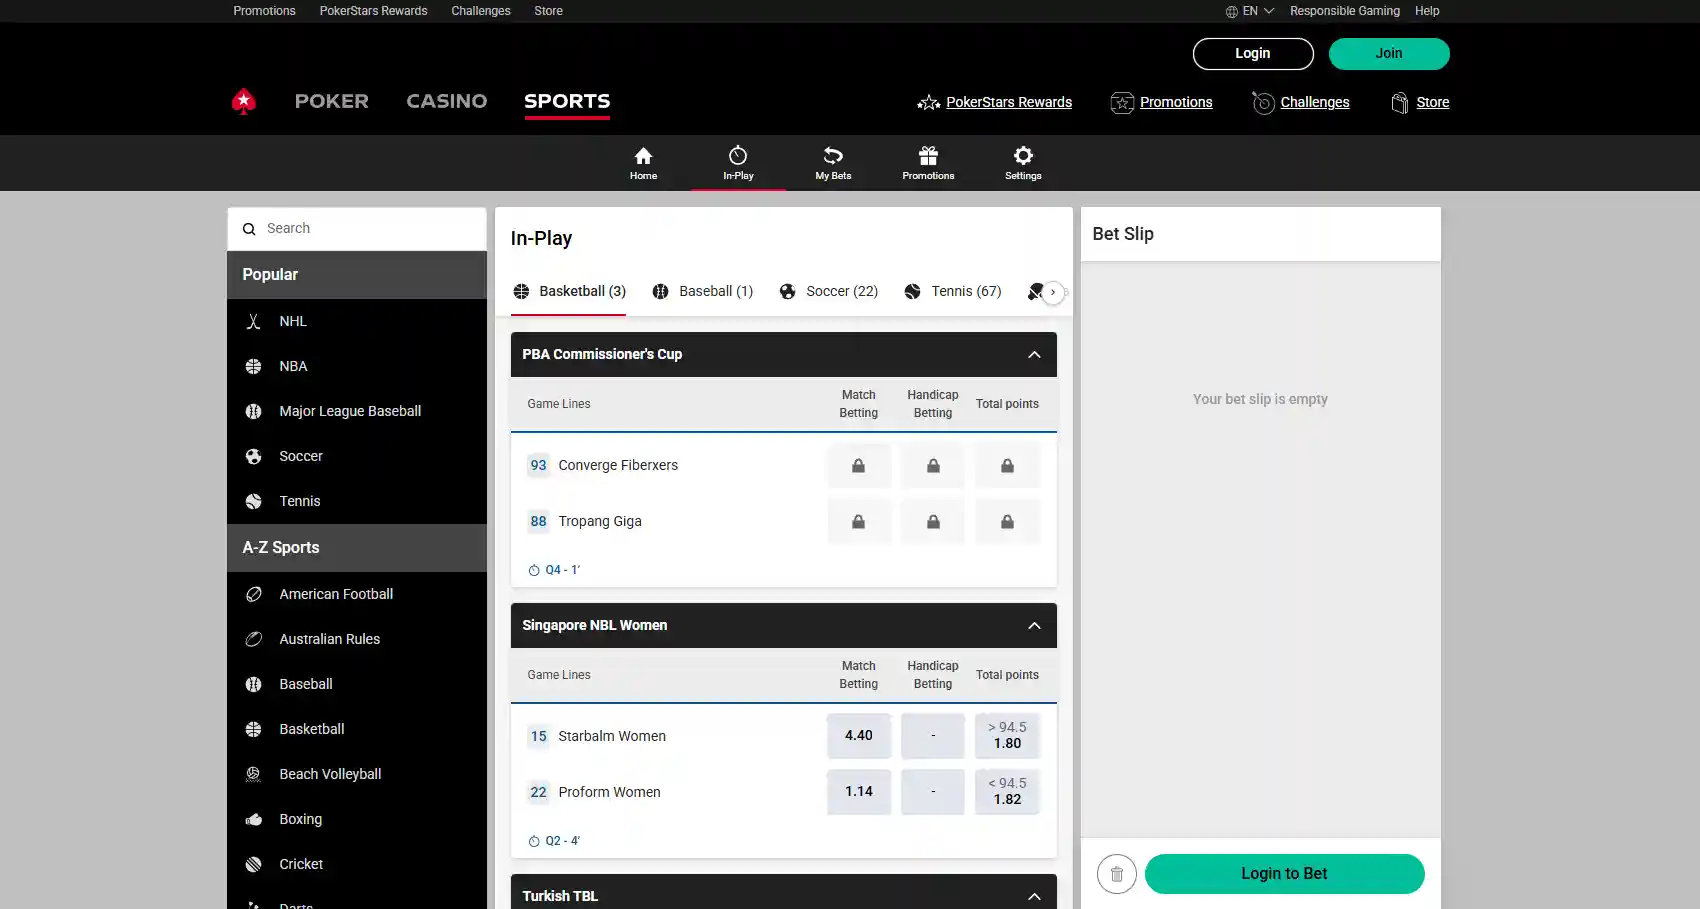
Task: Click Starbalm Women handicap dash cell
Action: [x=933, y=736]
